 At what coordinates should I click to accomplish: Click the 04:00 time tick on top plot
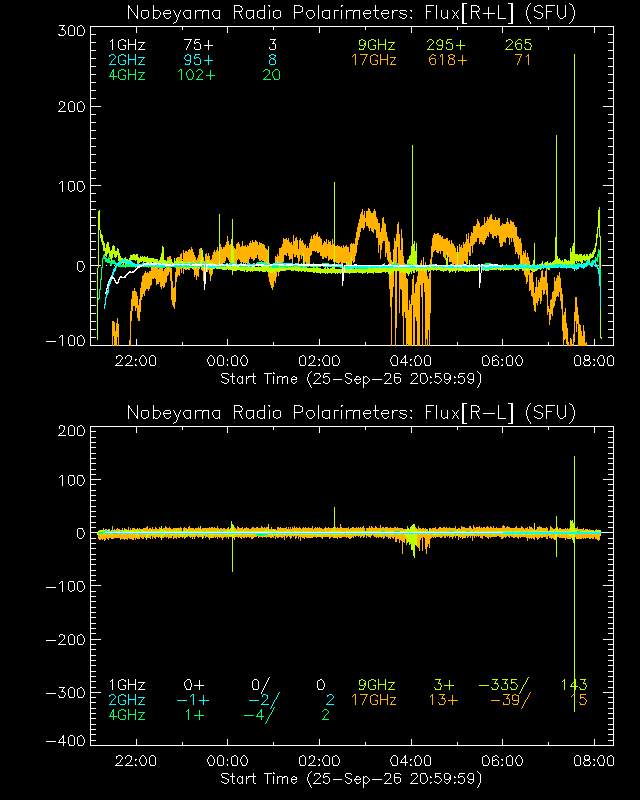pyautogui.click(x=410, y=361)
